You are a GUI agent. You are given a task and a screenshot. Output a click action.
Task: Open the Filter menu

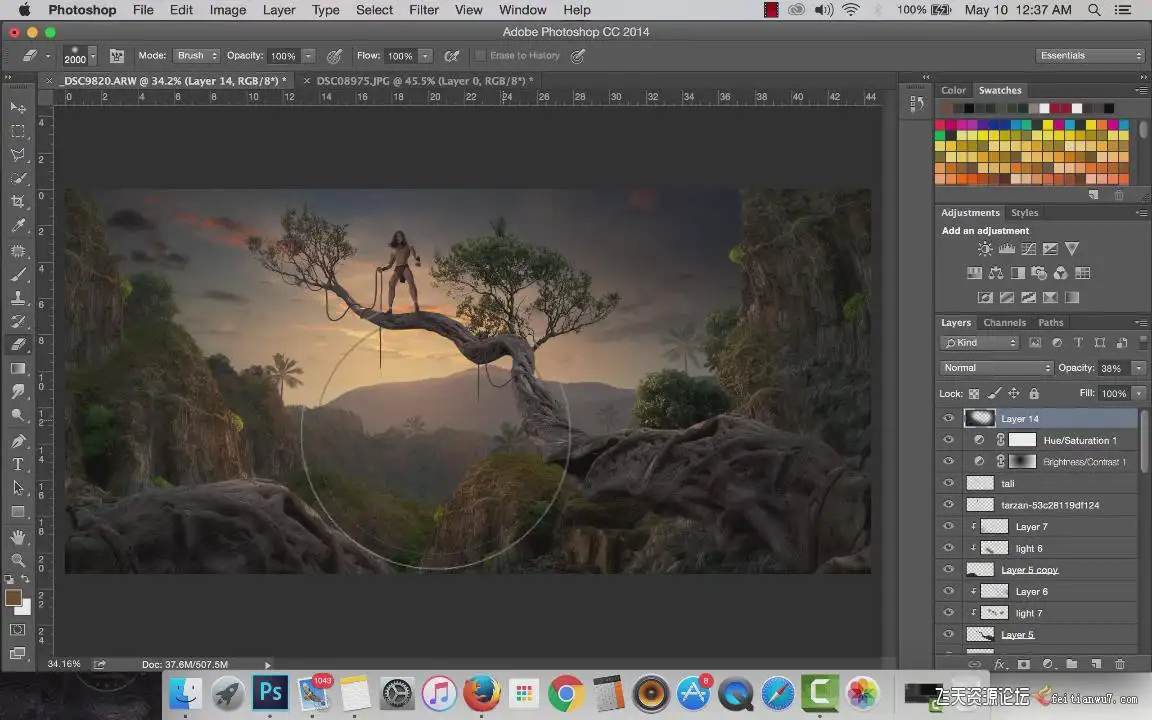point(424,10)
